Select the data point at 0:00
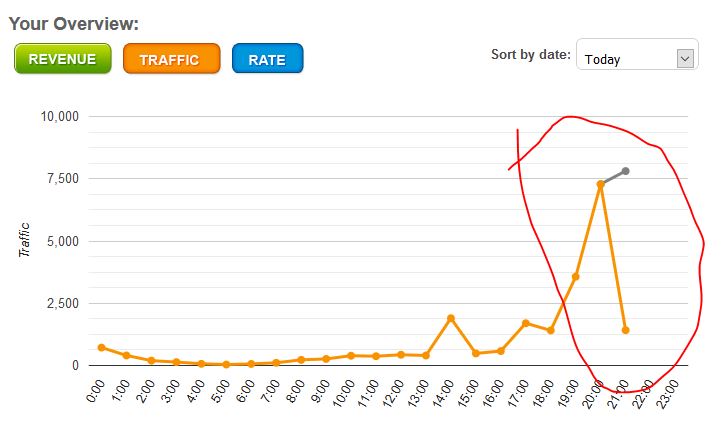This screenshot has width=727, height=431. pos(101,347)
